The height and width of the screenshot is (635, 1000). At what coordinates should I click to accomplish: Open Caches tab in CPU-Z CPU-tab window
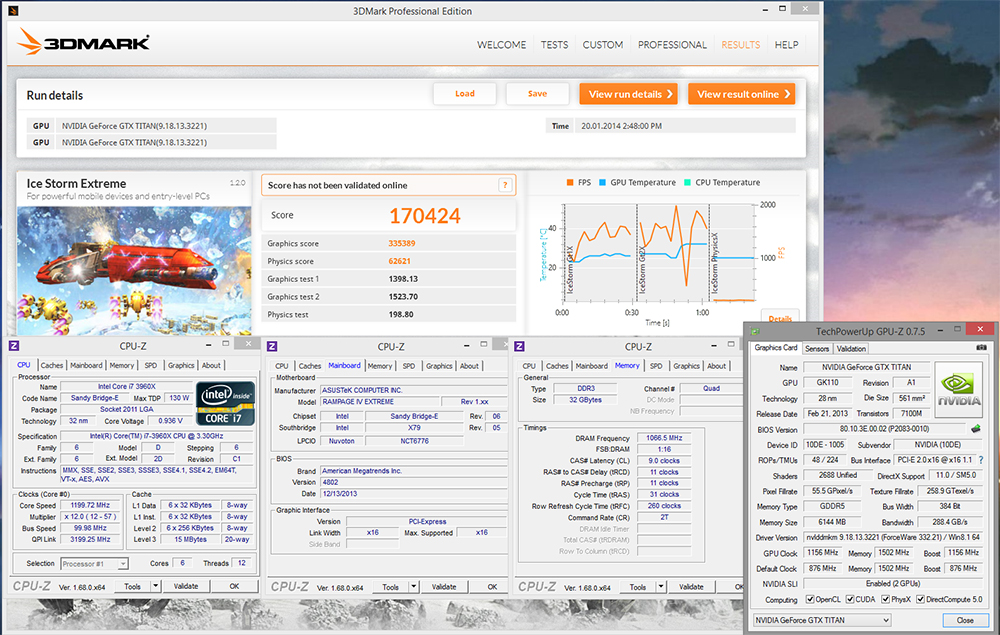point(52,365)
